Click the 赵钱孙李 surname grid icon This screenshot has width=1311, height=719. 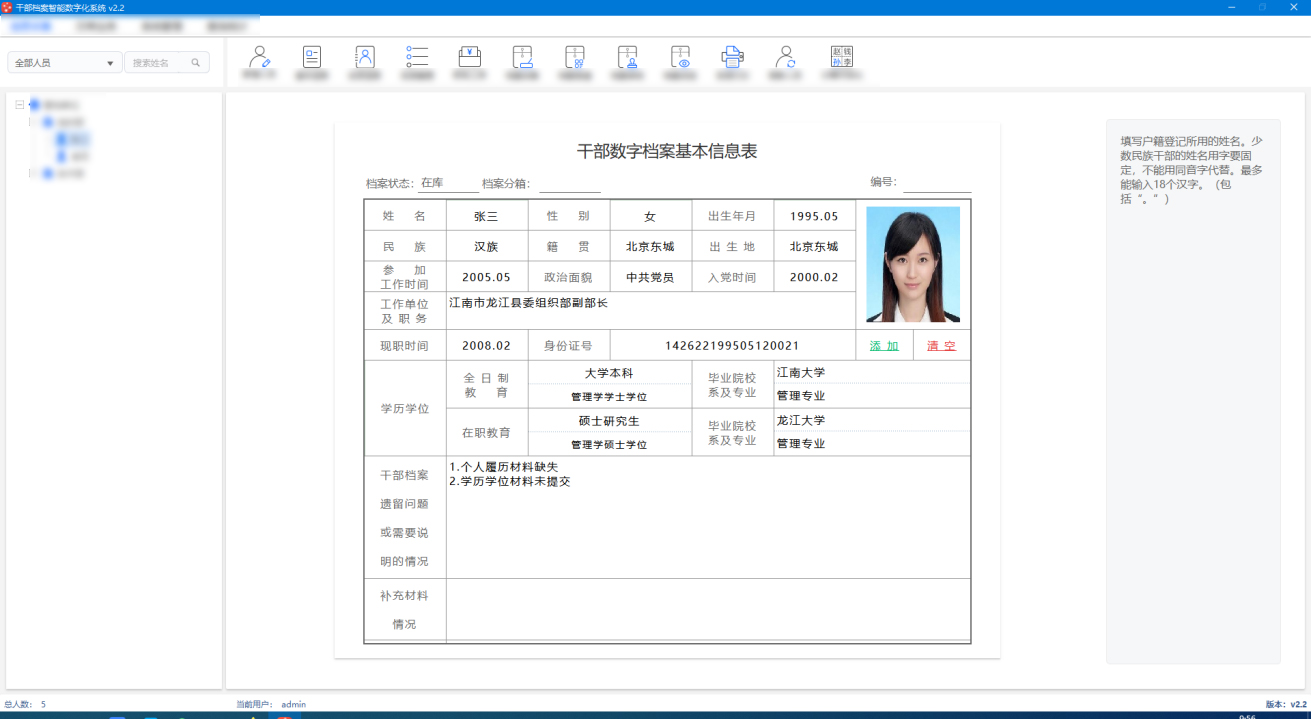point(842,57)
